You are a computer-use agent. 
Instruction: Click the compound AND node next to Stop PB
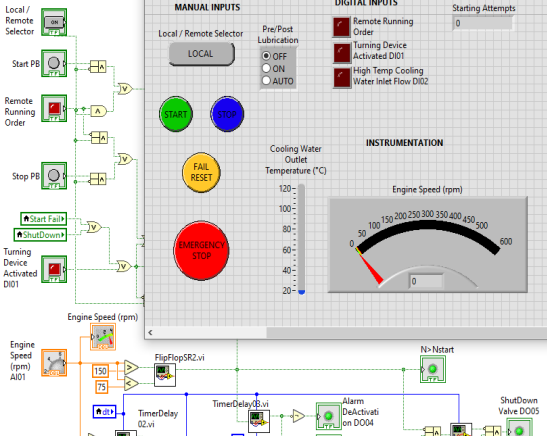(x=98, y=179)
